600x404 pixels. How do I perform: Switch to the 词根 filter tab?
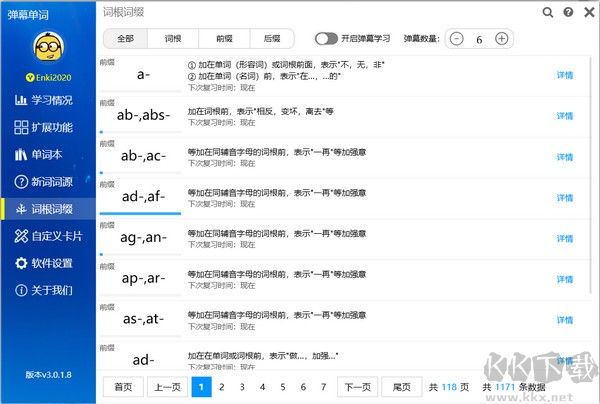coord(173,39)
